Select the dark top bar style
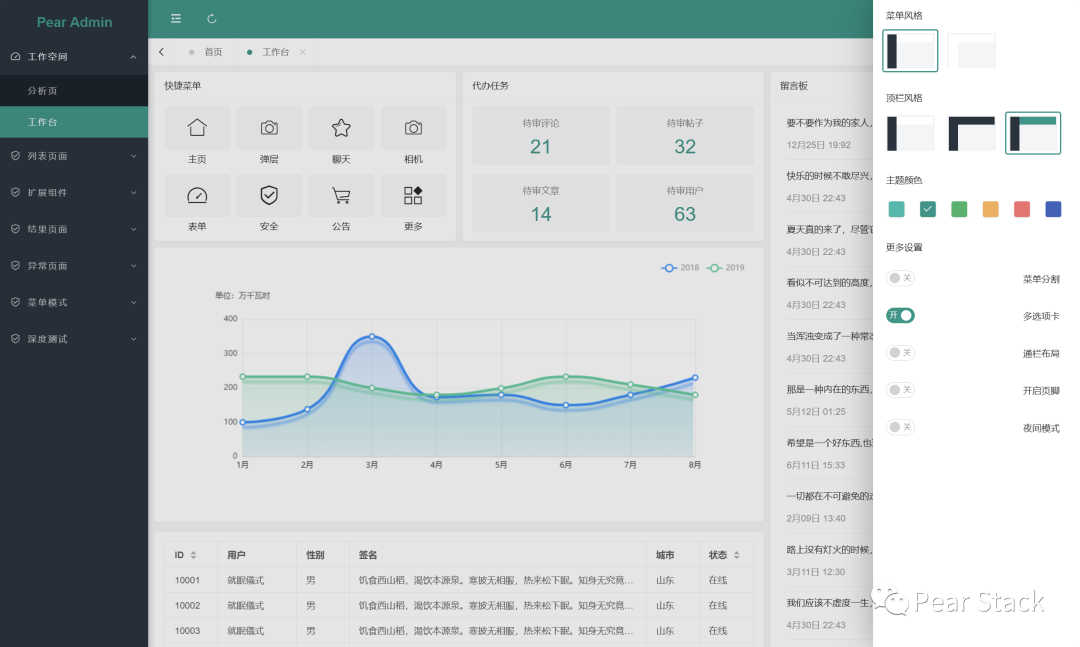 click(x=971, y=133)
